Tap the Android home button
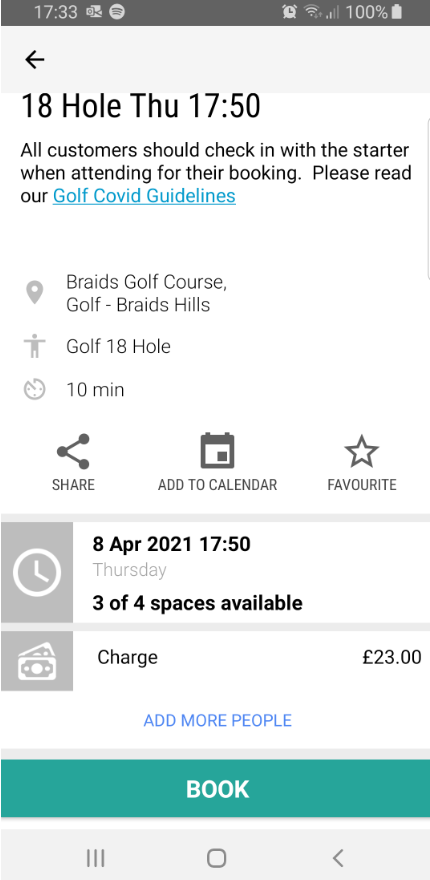This screenshot has width=430, height=880. [x=216, y=858]
